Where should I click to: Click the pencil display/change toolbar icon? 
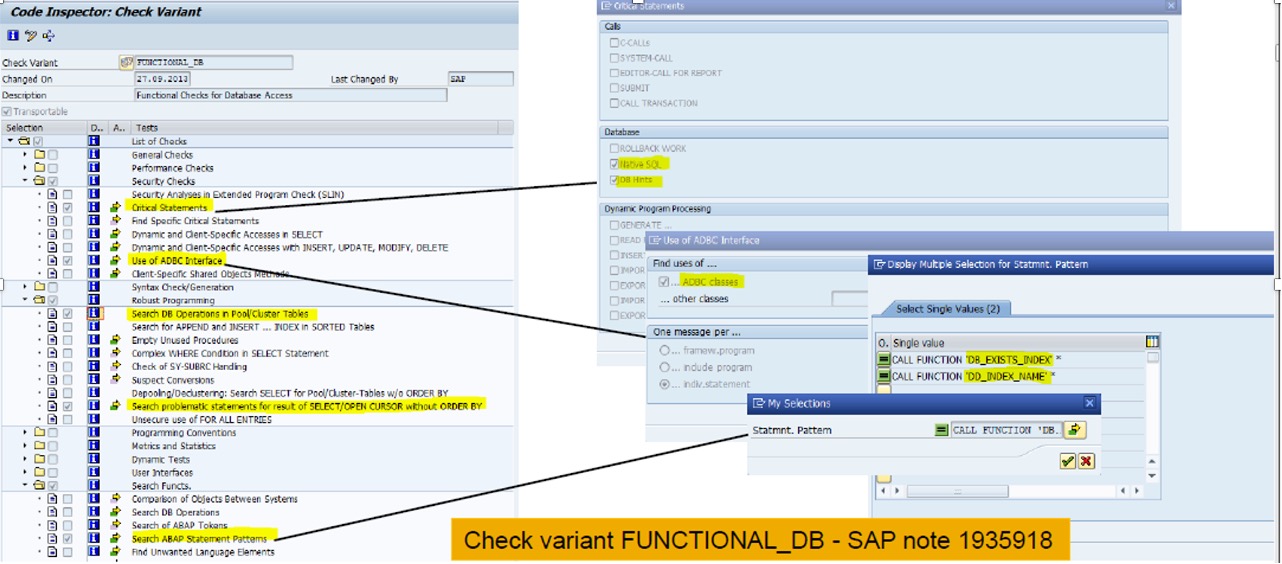[x=31, y=36]
